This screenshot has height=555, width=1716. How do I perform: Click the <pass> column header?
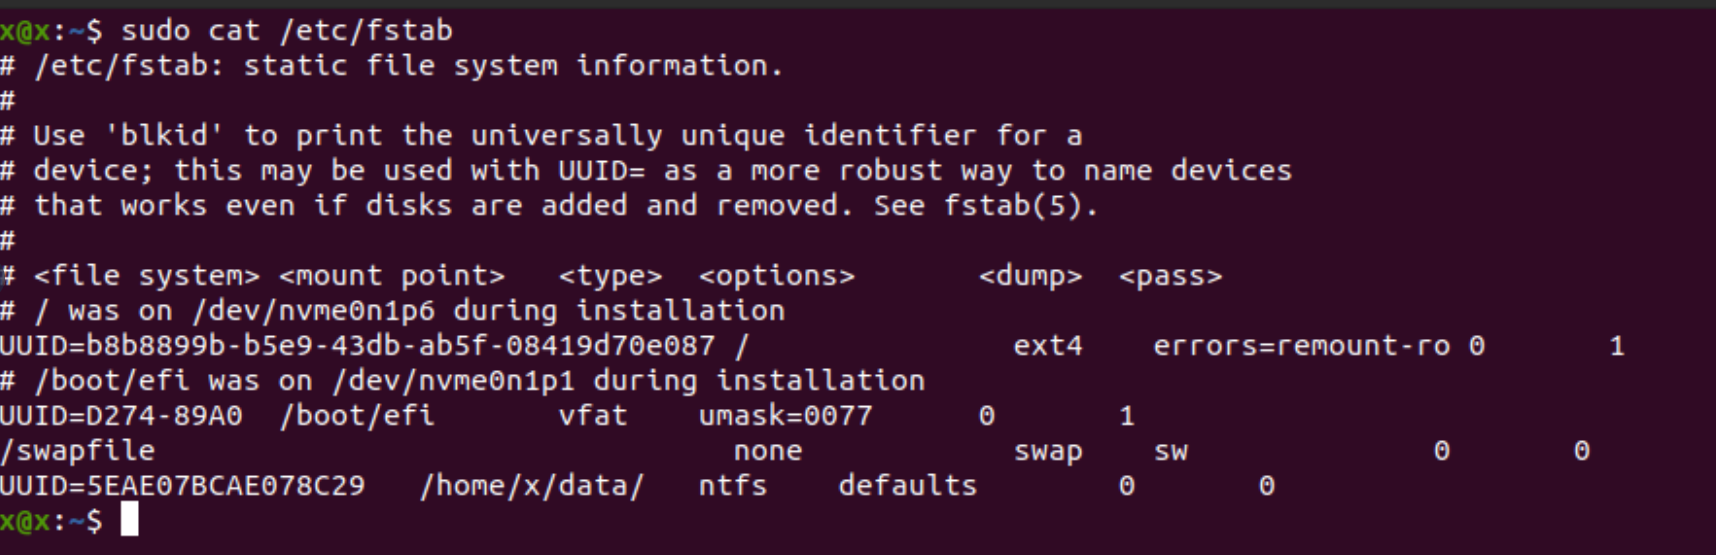(1171, 276)
